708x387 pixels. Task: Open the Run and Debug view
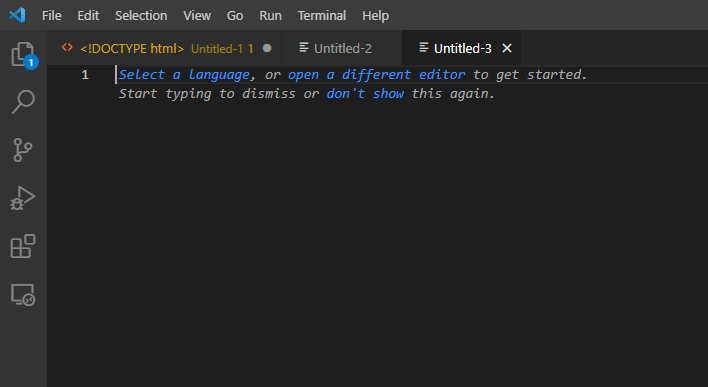pos(23,198)
